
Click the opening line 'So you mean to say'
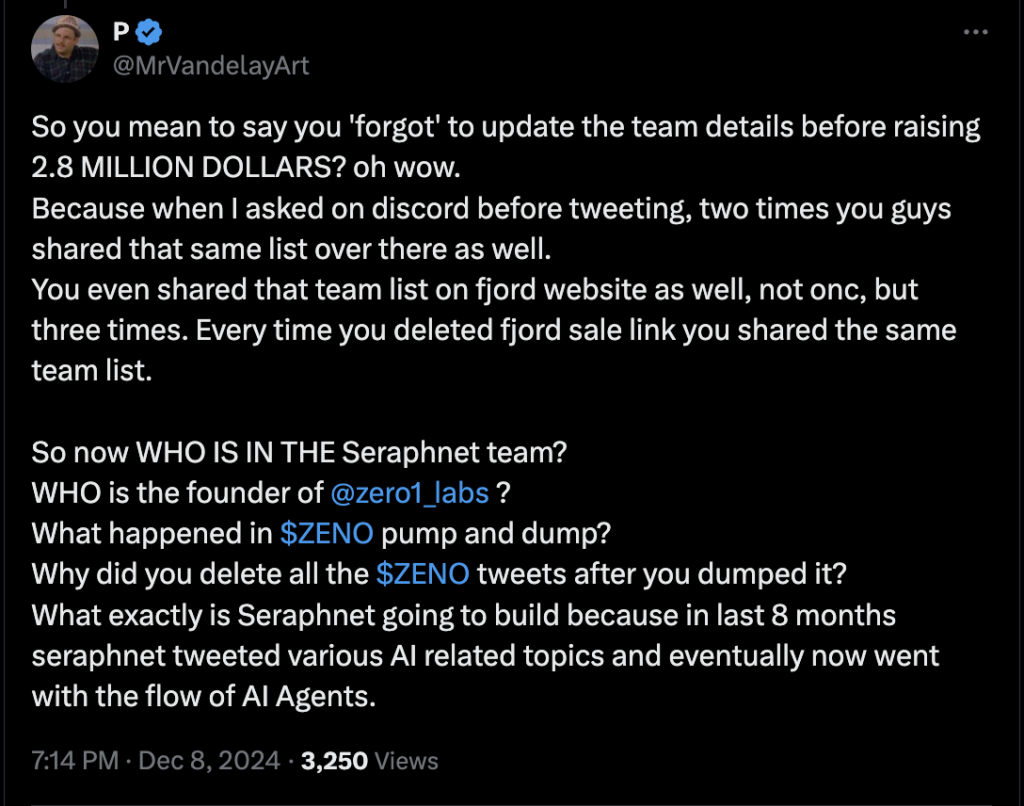click(506, 127)
